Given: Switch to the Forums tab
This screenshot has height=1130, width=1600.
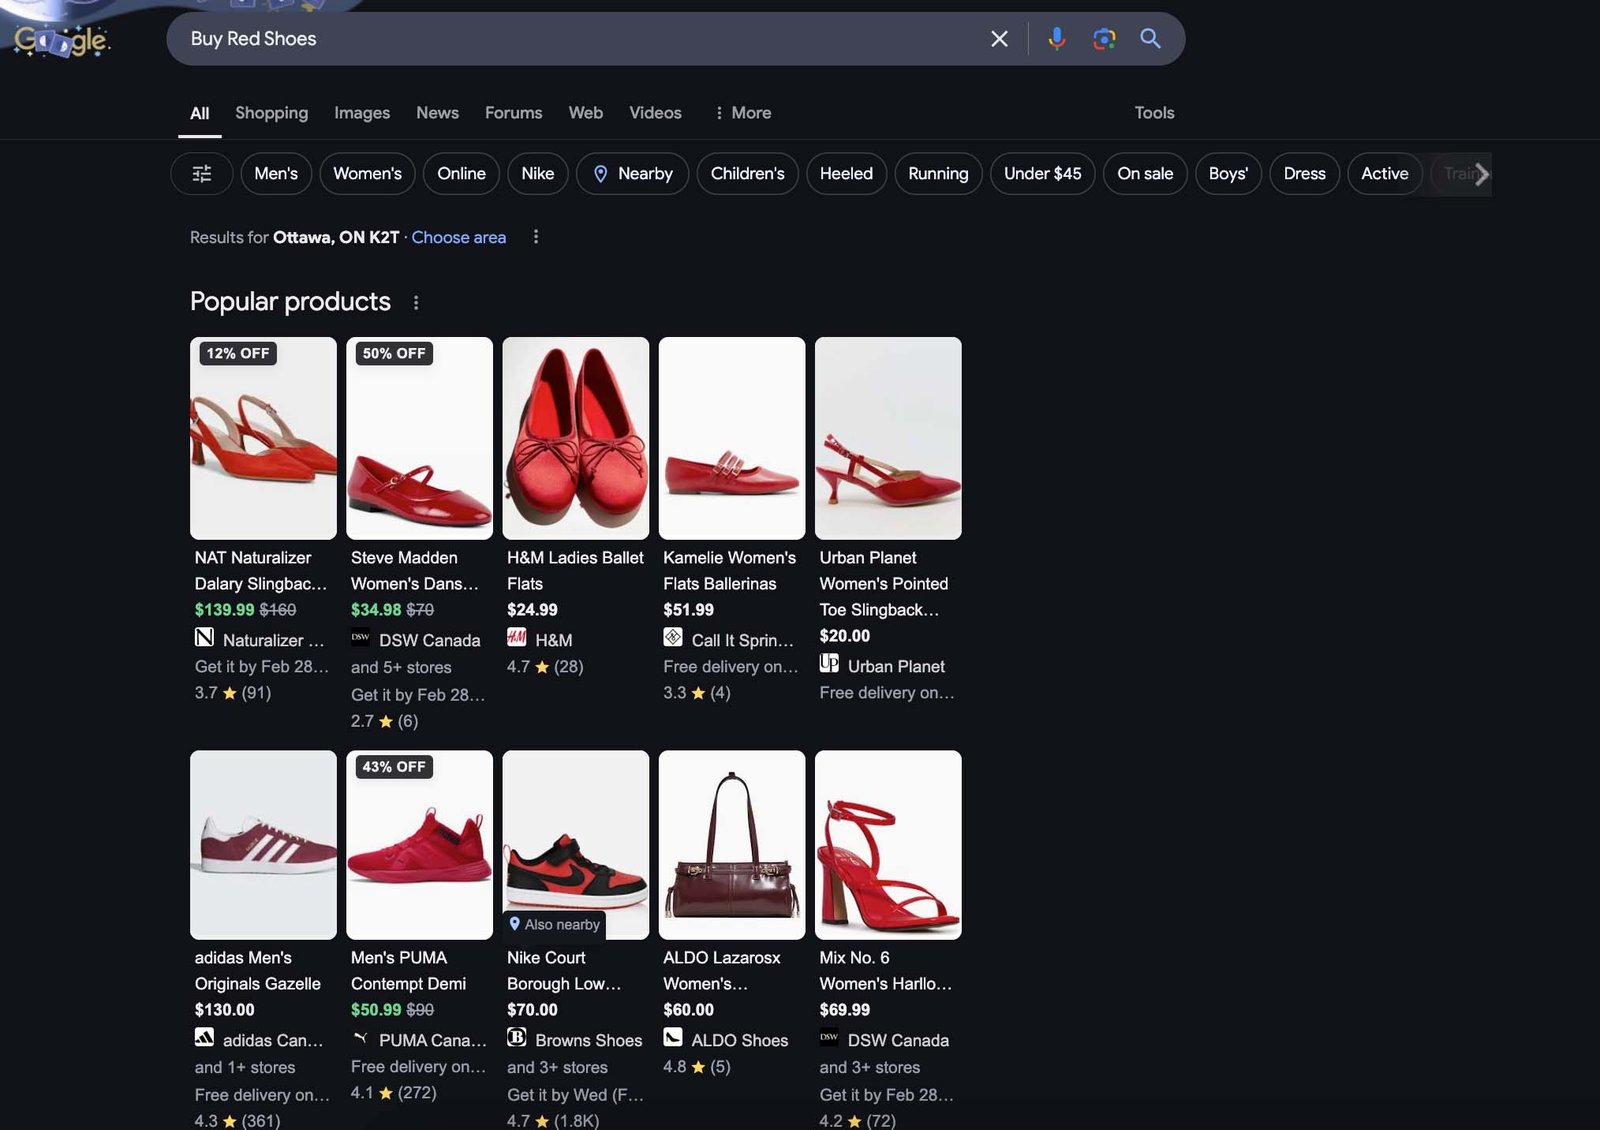Looking at the screenshot, I should click(513, 113).
